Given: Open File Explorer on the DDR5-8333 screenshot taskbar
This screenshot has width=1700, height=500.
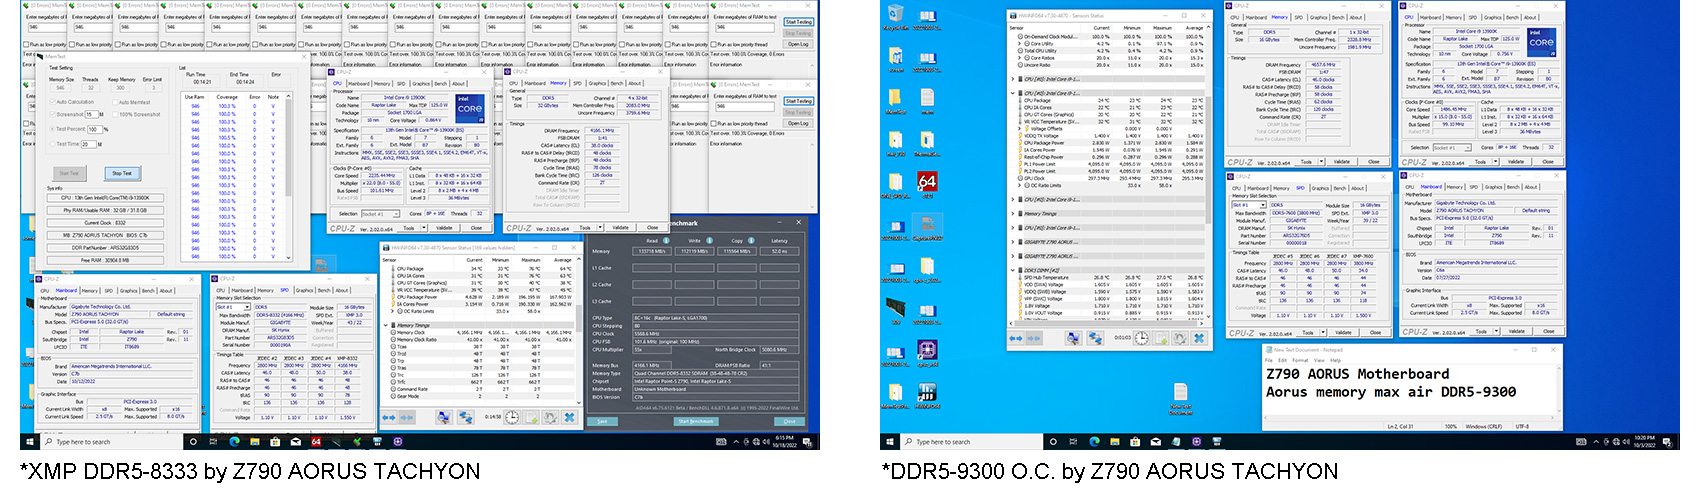Looking at the screenshot, I should (x=255, y=441).
